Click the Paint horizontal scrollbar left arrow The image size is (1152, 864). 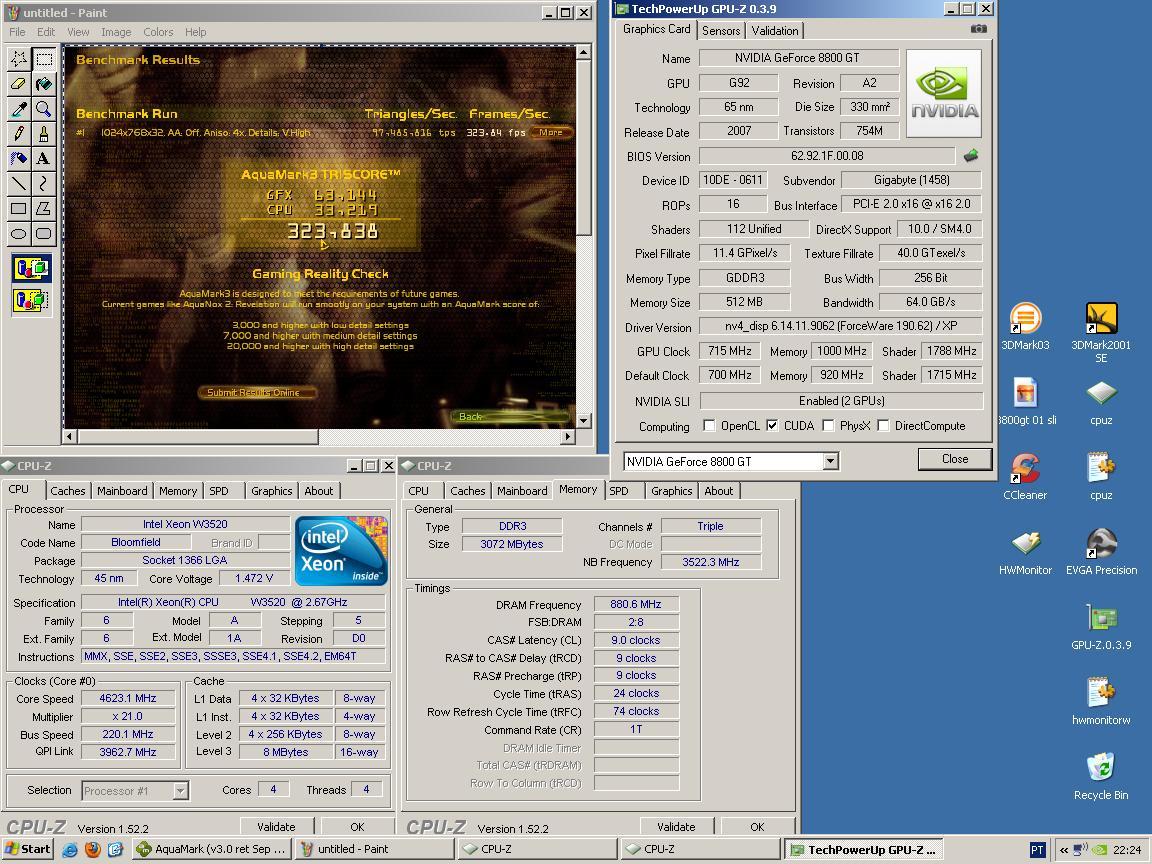pyautogui.click(x=71, y=436)
